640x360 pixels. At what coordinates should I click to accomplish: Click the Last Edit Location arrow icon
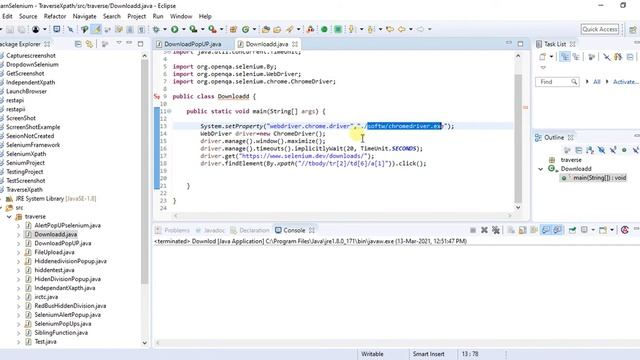coord(390,29)
